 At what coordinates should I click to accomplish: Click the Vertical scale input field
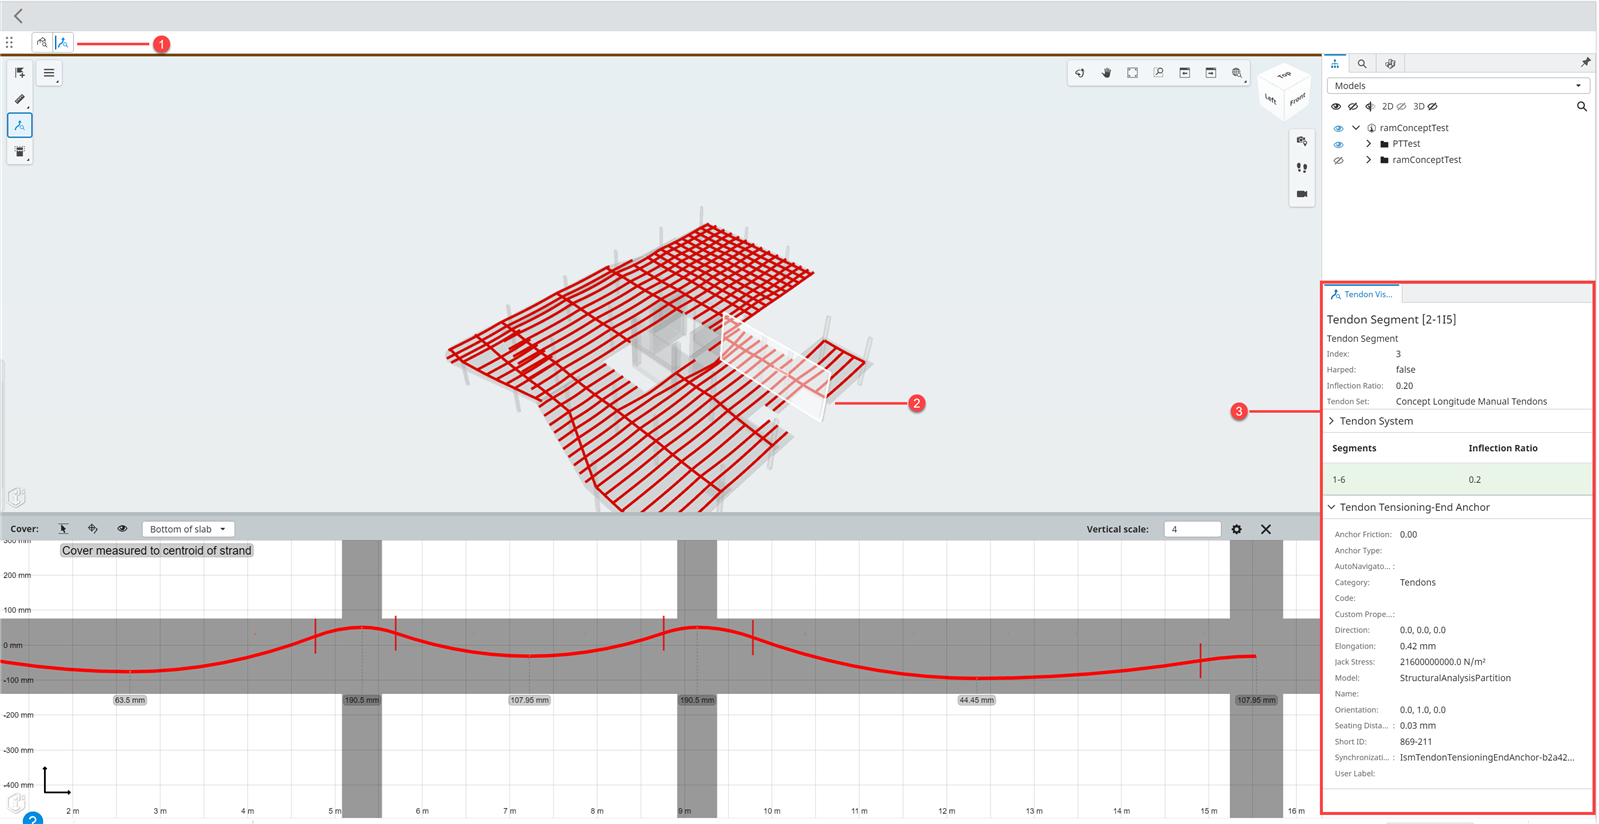[1191, 529]
